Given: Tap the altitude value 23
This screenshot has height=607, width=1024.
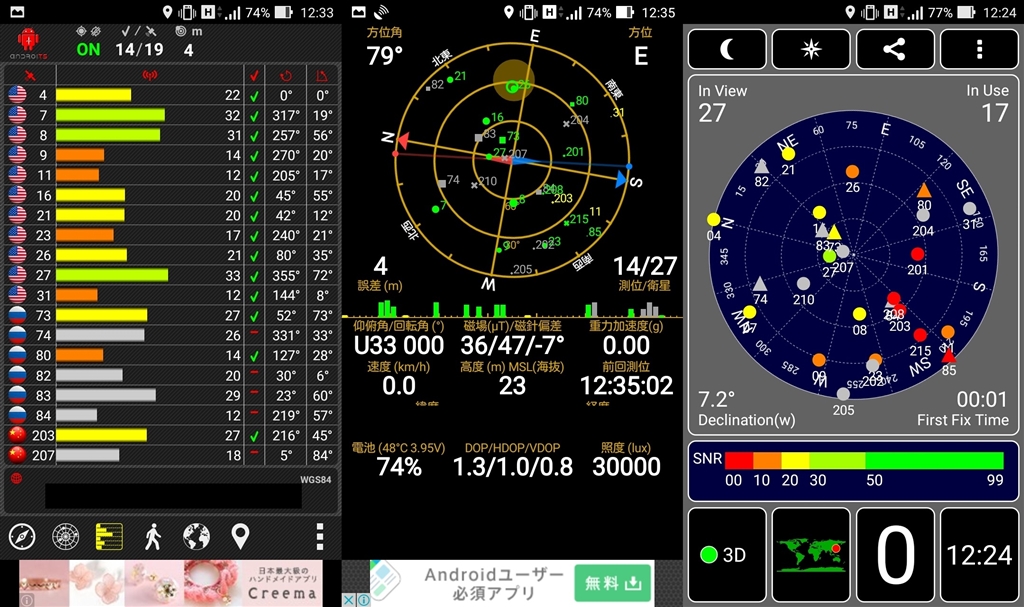Looking at the screenshot, I should pos(513,386).
